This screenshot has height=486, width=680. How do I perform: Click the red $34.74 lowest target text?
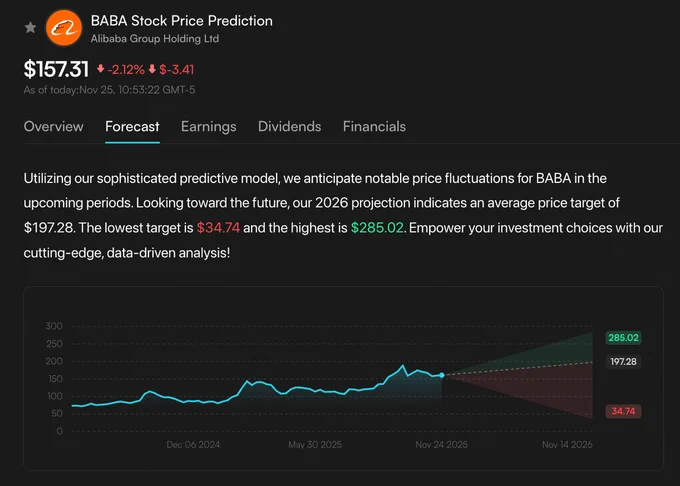[x=218, y=228]
